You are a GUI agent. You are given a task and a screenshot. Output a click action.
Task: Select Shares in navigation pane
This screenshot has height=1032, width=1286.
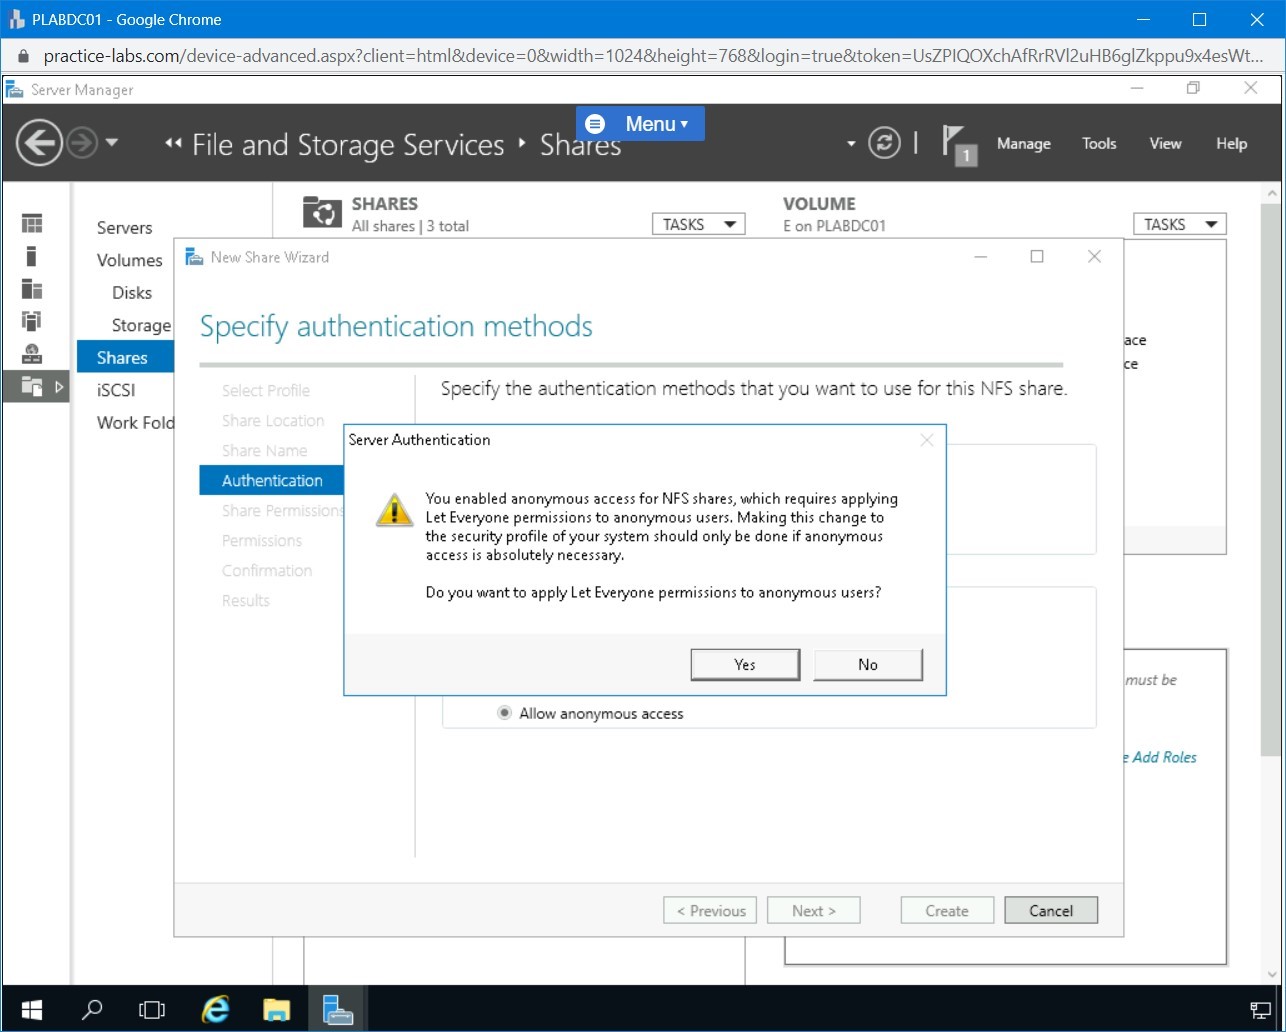coord(125,358)
